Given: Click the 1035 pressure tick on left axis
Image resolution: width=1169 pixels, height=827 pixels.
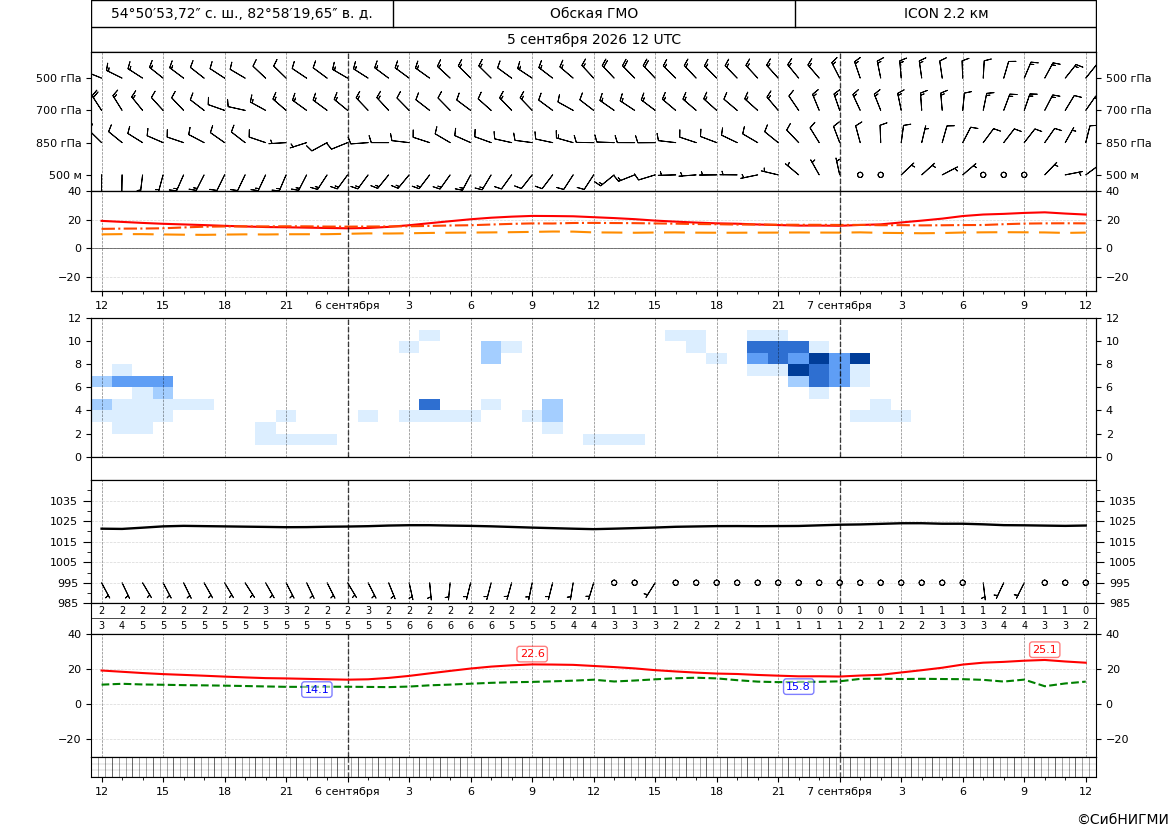Looking at the screenshot, I should (x=61, y=501).
